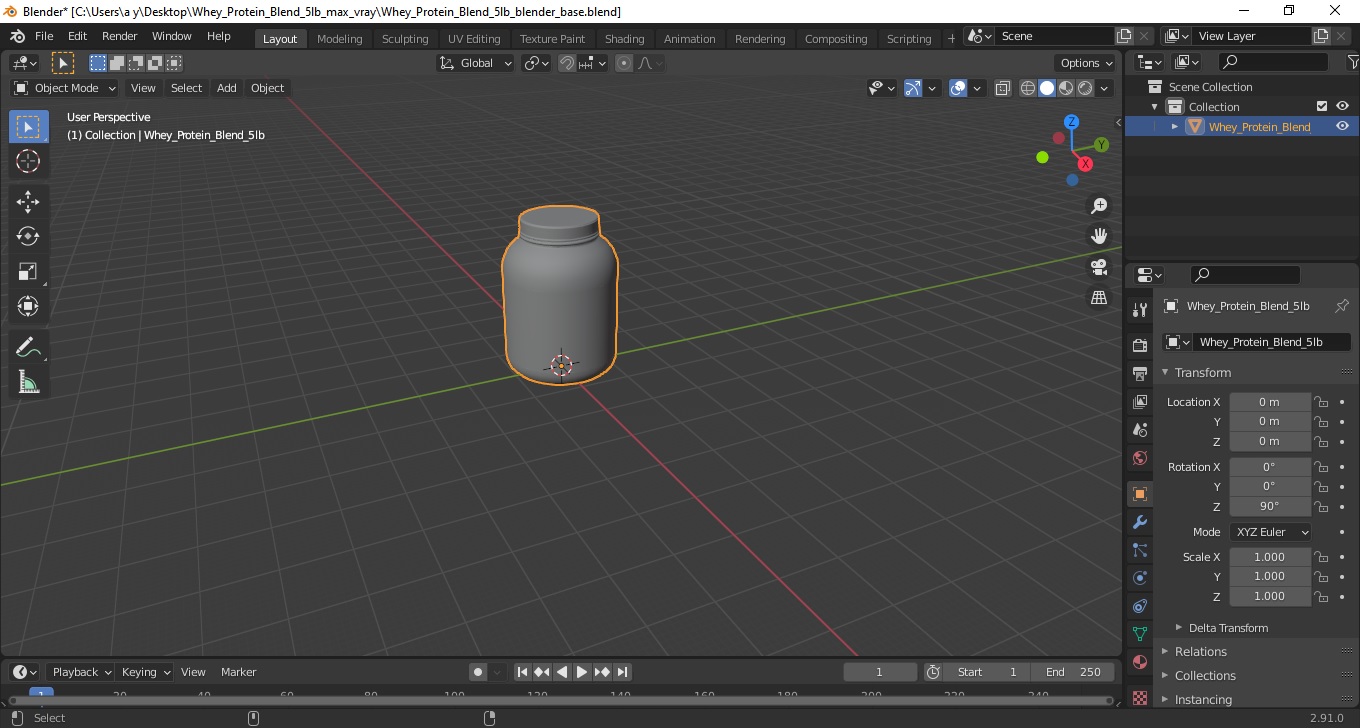Expand Whey_Protein_Blend tree item in outliner

tap(1175, 126)
